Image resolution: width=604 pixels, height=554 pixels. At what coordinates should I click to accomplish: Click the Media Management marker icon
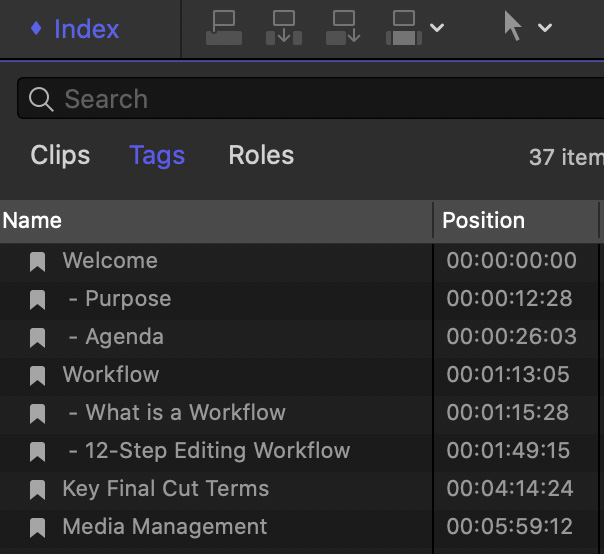click(x=37, y=528)
